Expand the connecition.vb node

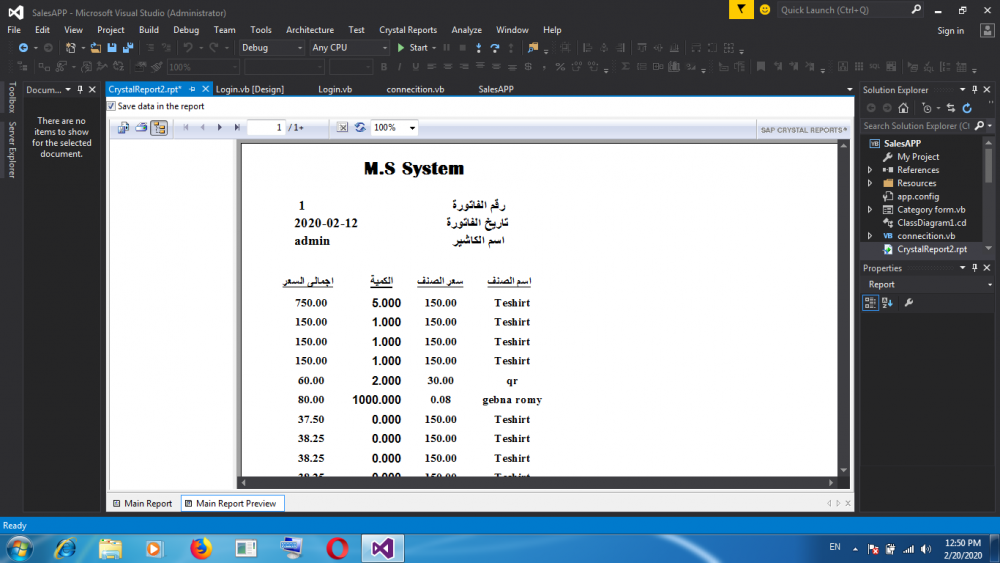click(x=870, y=236)
